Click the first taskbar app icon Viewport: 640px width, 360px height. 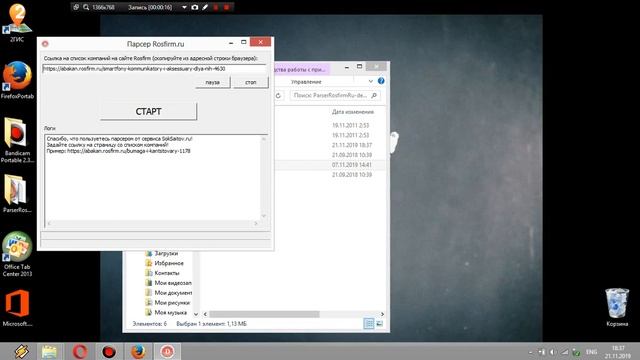pos(21,351)
